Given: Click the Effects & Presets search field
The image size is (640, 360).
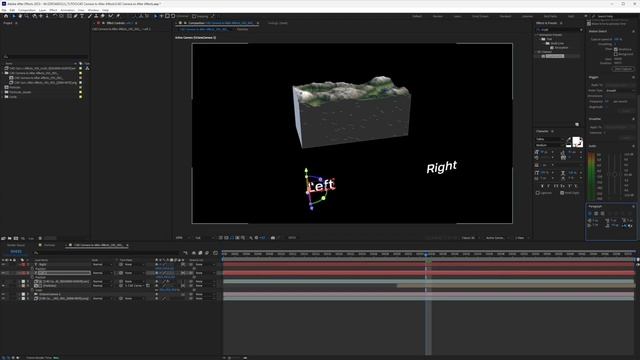Looking at the screenshot, I should (x=558, y=30).
